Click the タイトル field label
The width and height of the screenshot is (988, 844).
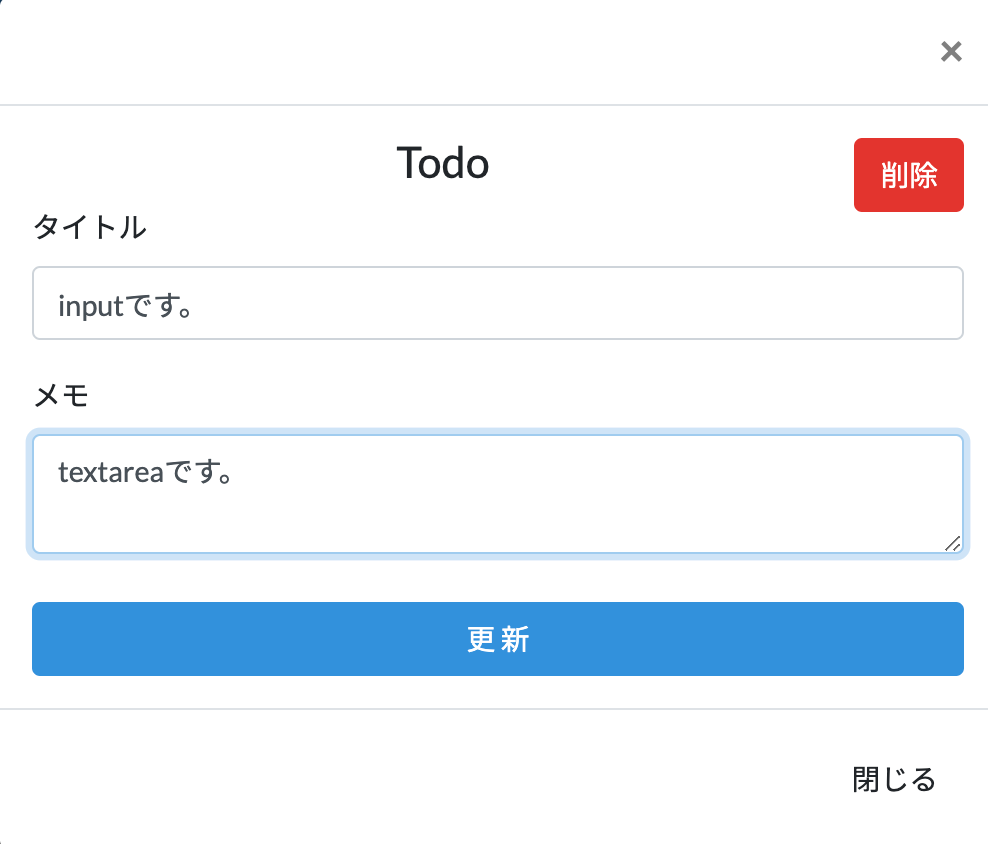tap(90, 228)
